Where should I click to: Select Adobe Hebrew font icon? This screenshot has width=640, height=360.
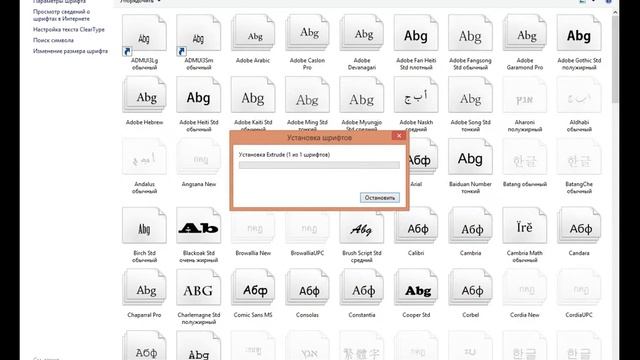click(x=144, y=95)
